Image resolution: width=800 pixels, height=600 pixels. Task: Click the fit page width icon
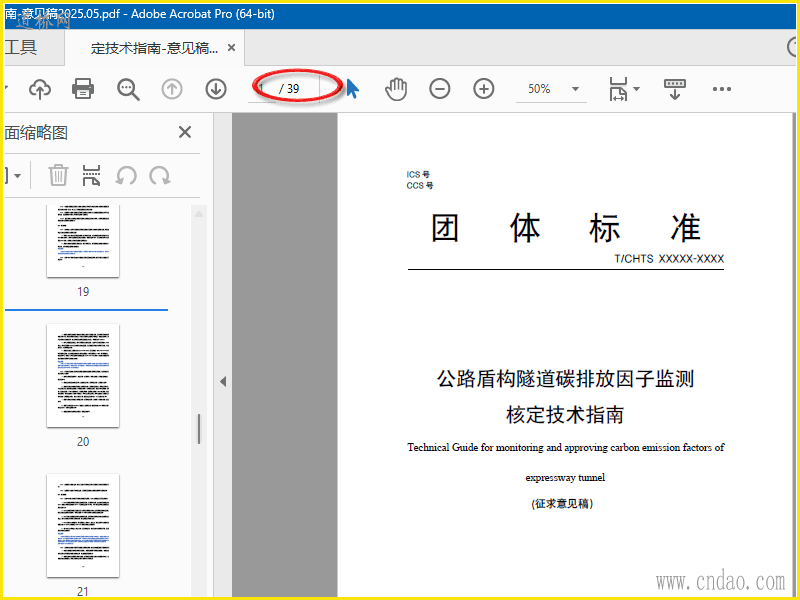618,89
